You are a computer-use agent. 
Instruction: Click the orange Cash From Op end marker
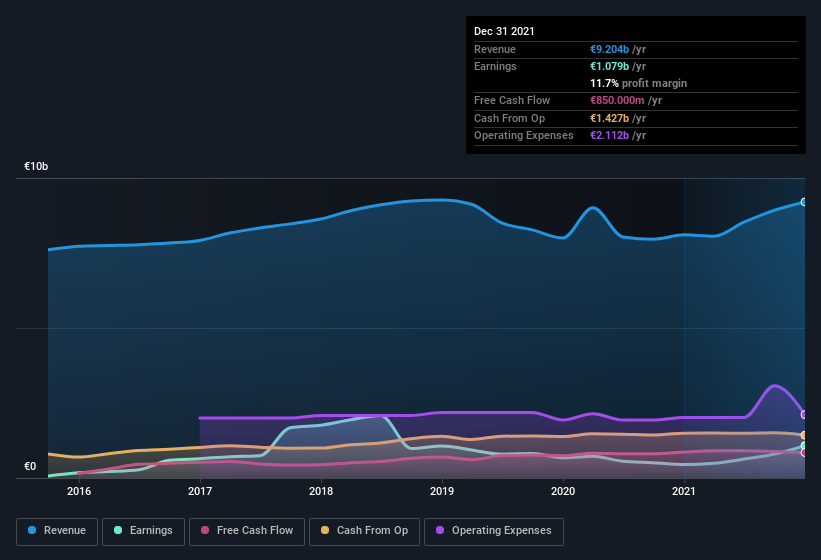click(804, 435)
